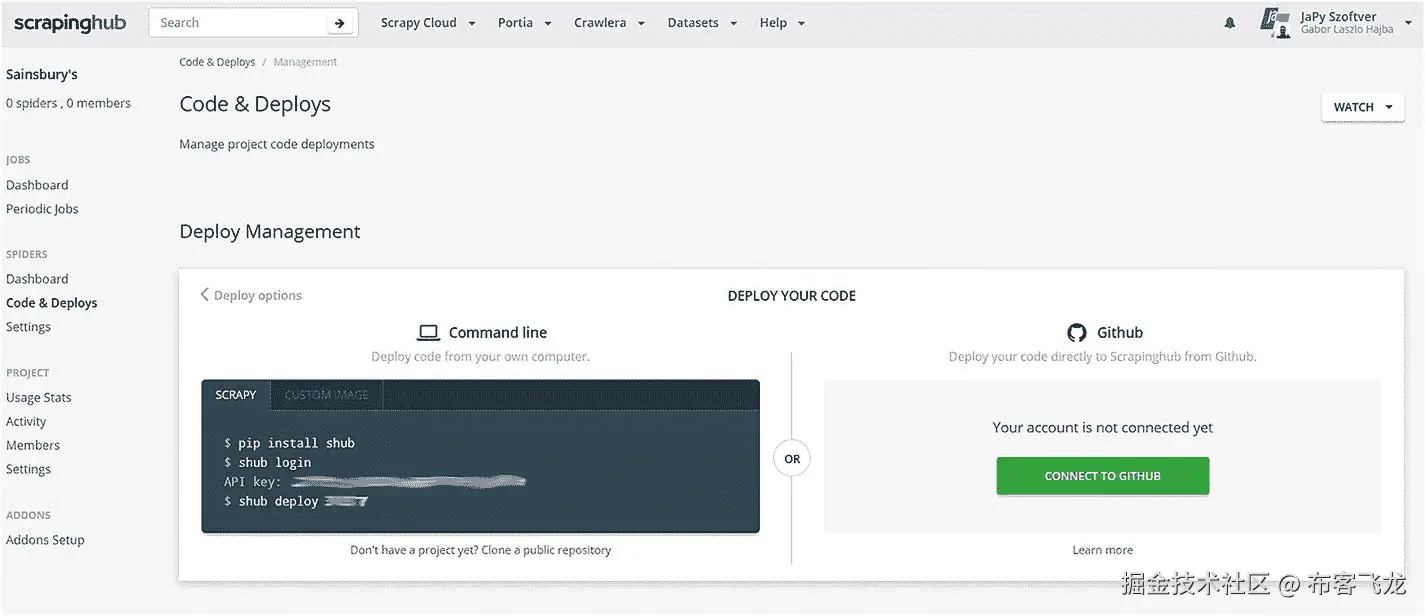Open notifications bell icon
1425x616 pixels.
[x=1230, y=23]
